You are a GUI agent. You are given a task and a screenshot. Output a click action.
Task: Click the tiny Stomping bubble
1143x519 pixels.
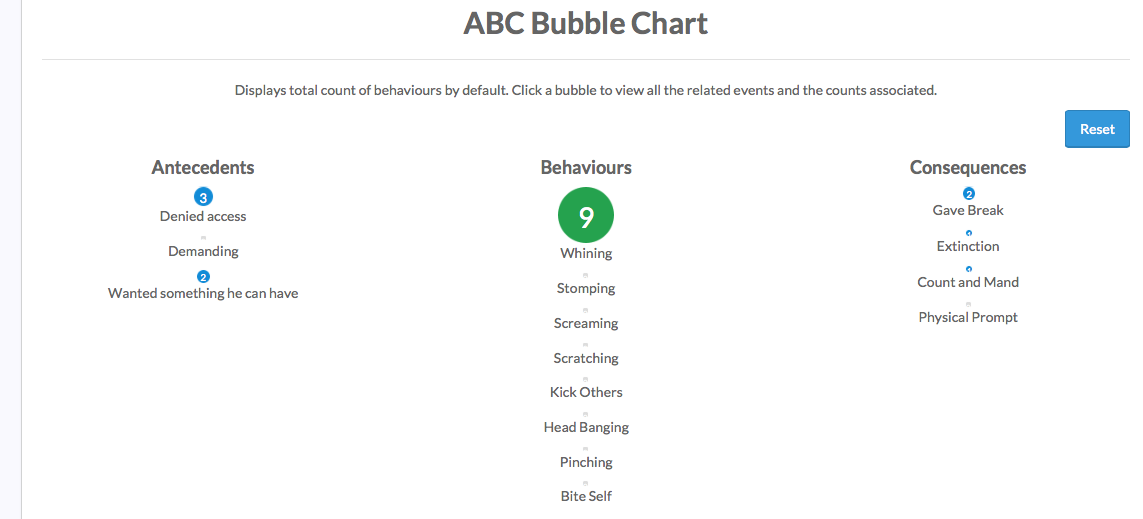point(586,275)
